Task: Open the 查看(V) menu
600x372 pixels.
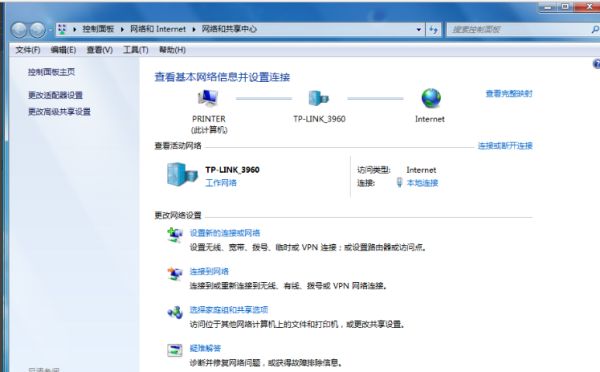Action: point(99,50)
